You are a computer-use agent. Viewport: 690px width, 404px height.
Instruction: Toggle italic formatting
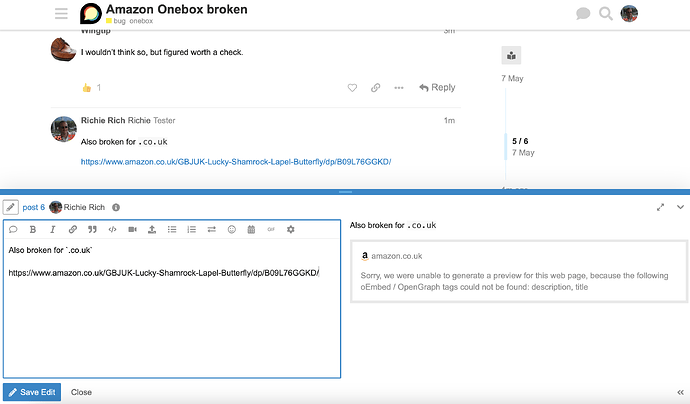52,229
